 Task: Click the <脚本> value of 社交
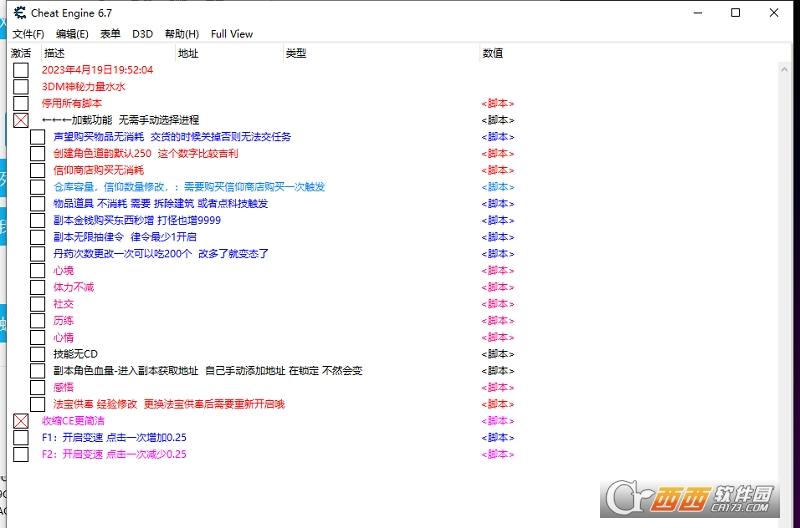coord(497,304)
